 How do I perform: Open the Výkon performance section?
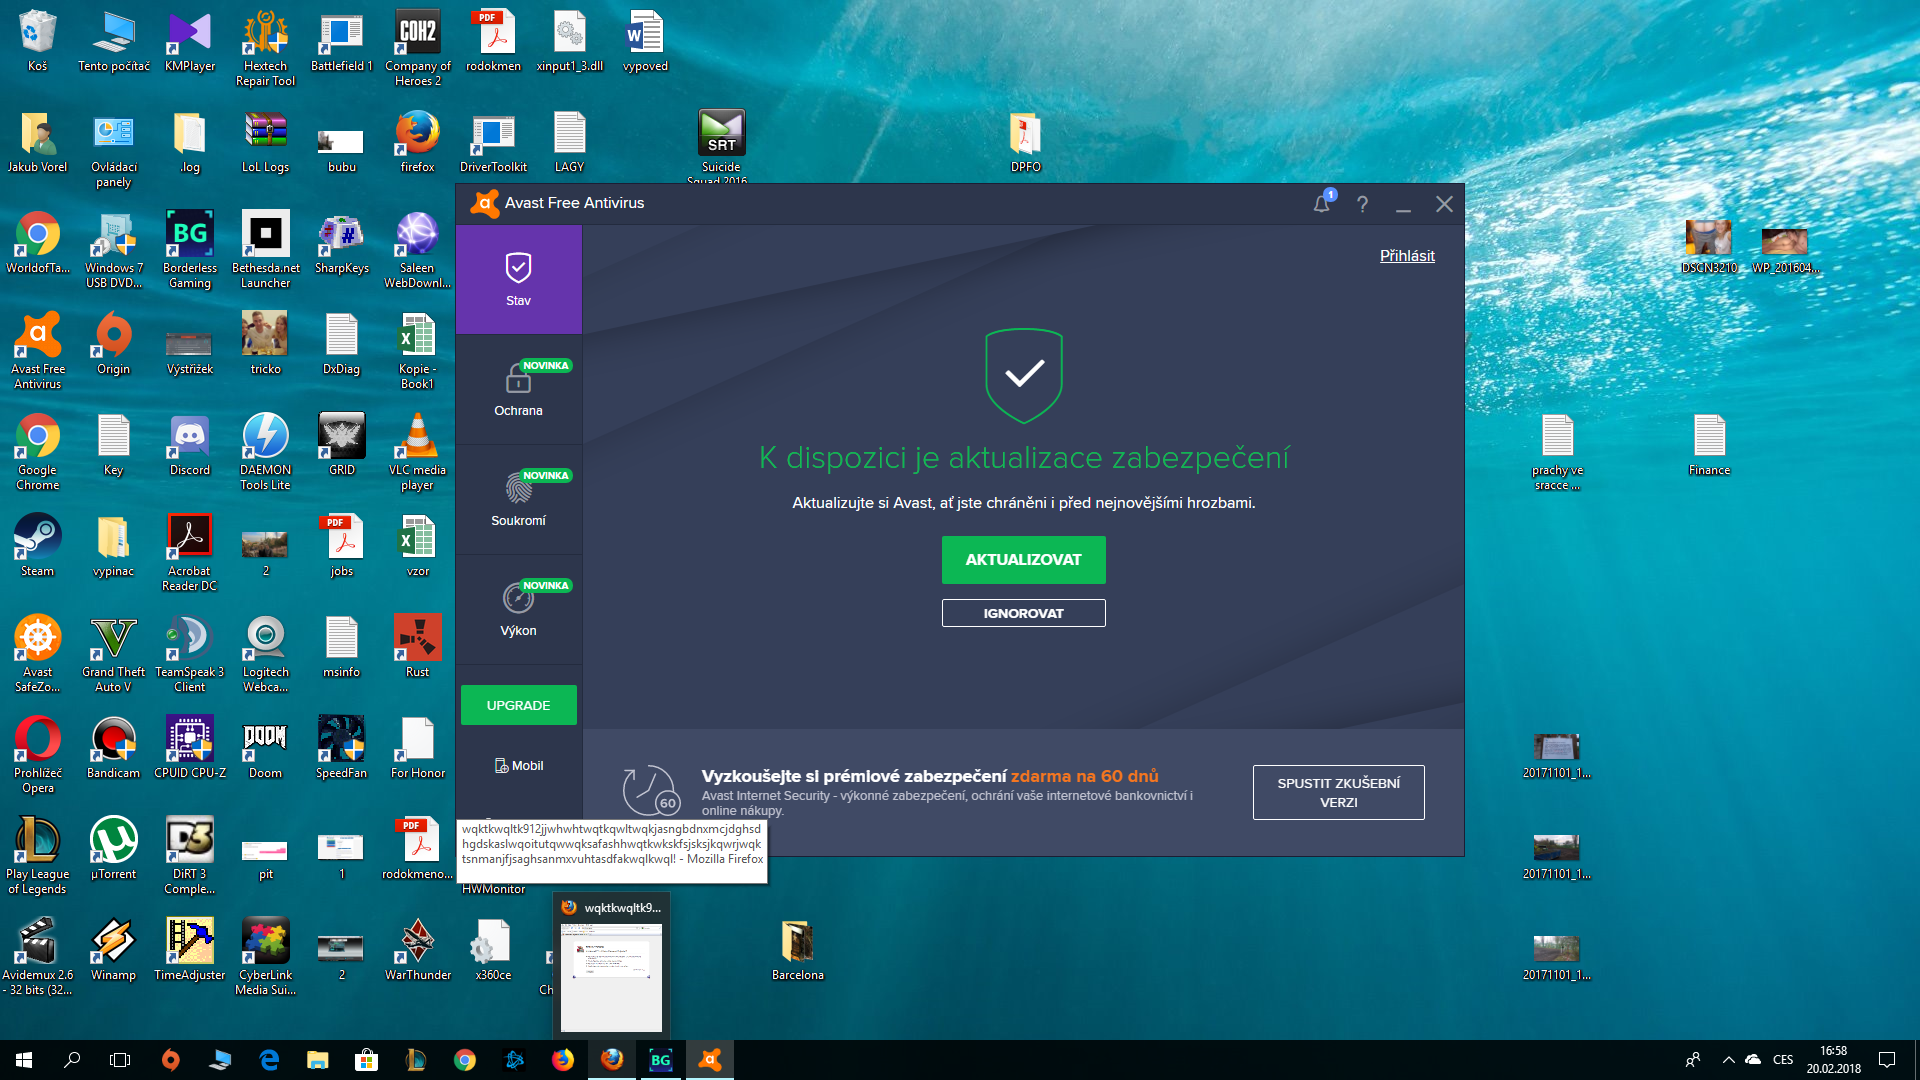[x=518, y=609]
